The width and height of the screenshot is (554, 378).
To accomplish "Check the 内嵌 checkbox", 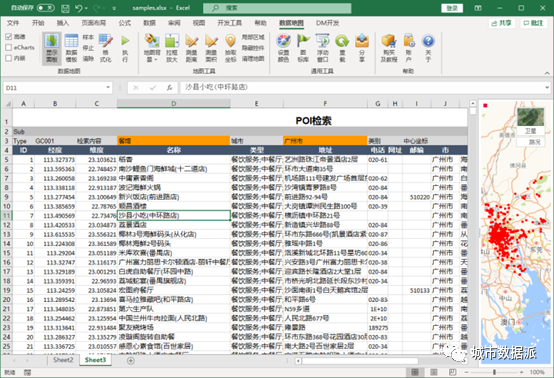I will click(9, 58).
